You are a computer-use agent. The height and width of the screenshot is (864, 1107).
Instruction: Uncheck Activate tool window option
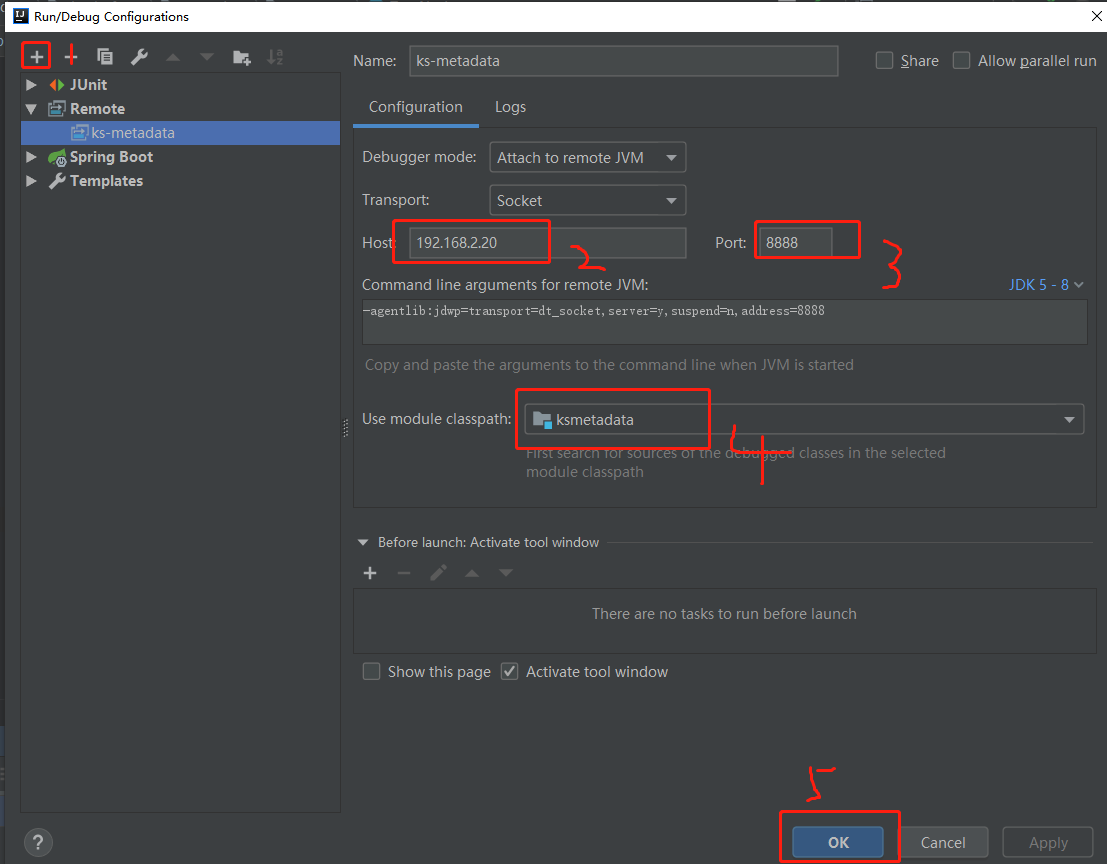509,671
